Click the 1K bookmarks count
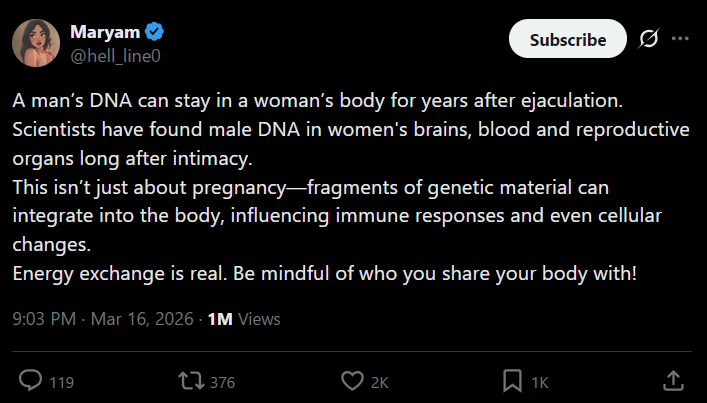This screenshot has width=707, height=403. [x=540, y=381]
